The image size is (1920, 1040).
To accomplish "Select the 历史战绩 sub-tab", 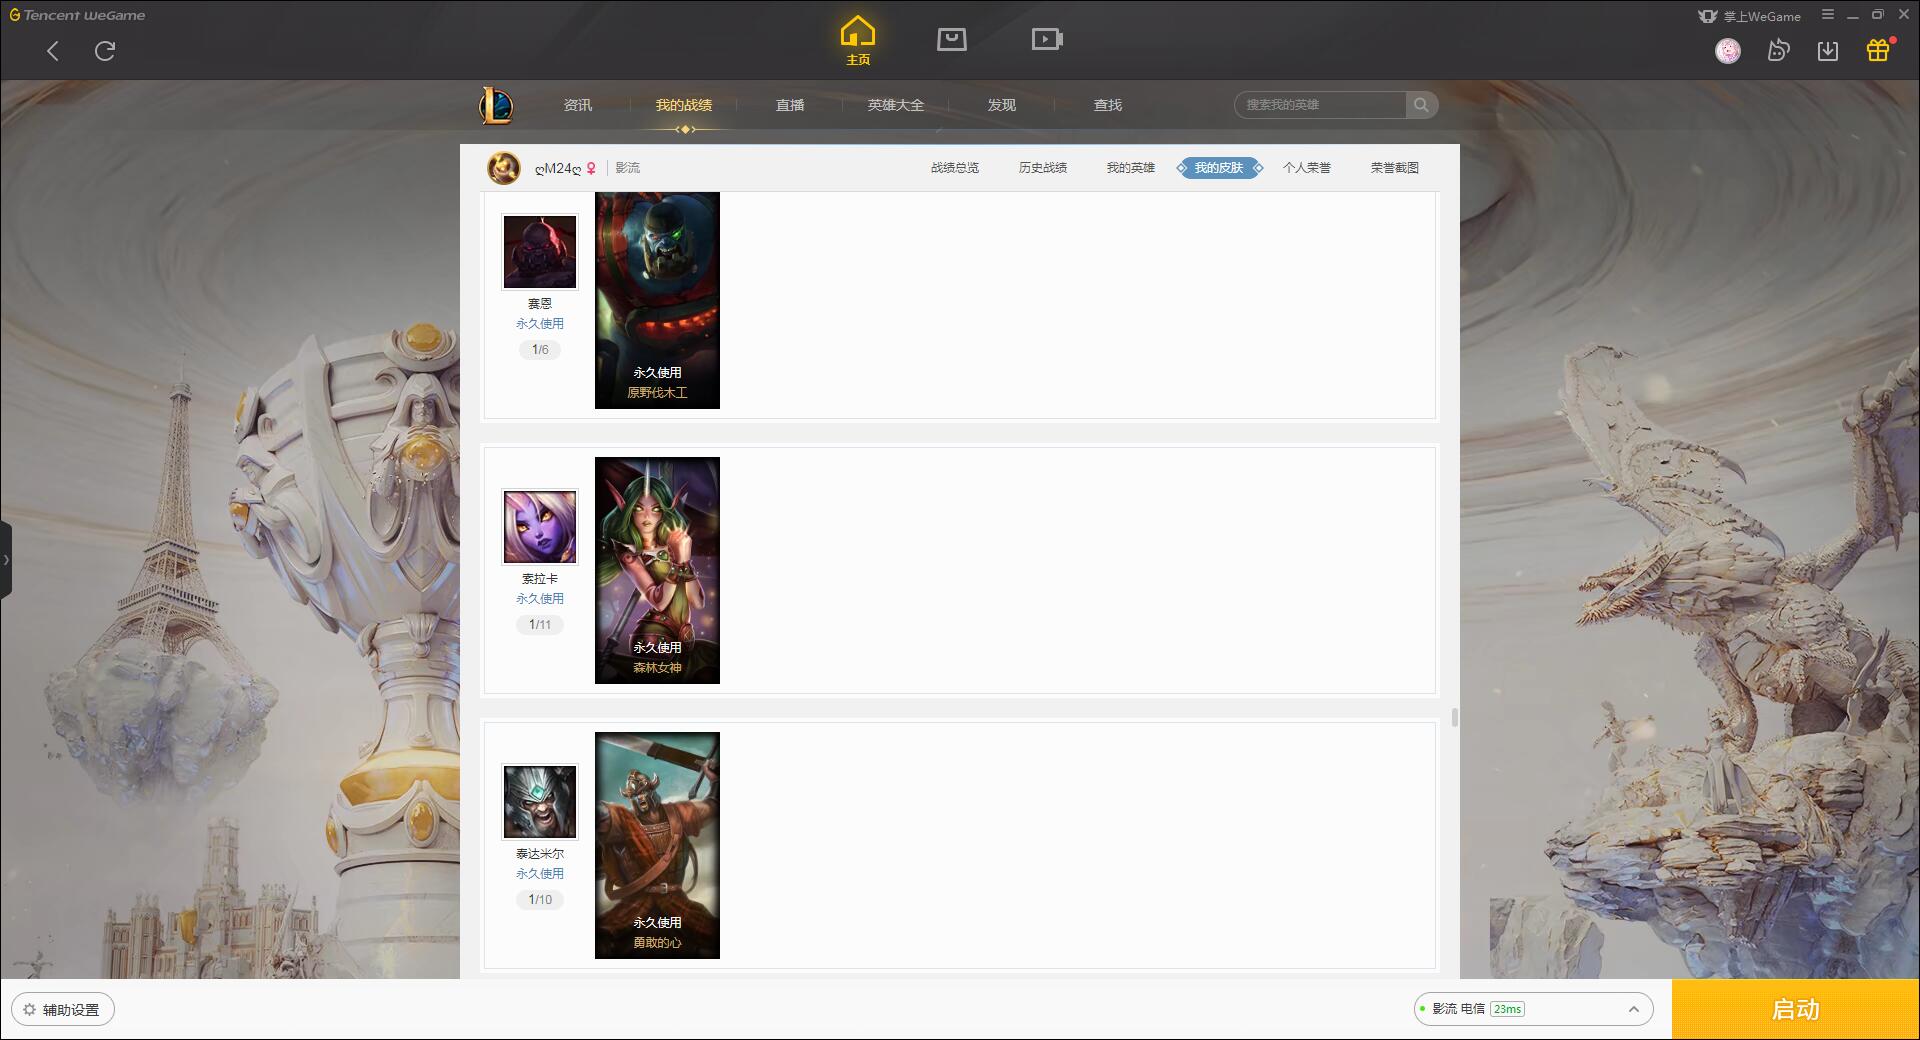I will coord(1043,168).
